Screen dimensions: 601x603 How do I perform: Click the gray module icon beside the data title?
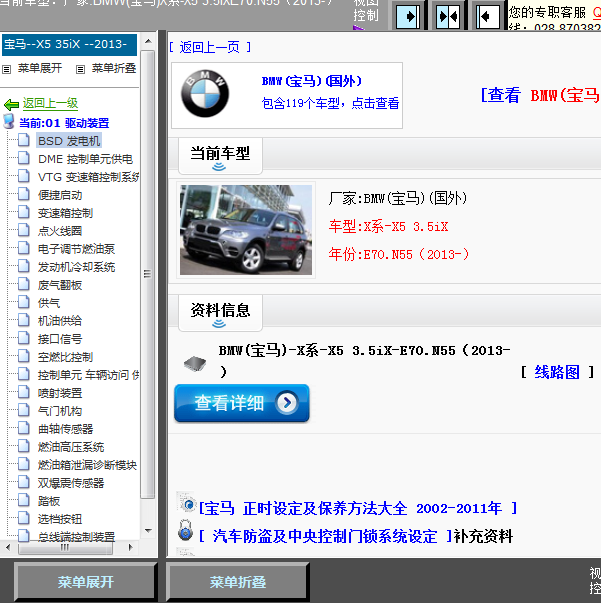pos(195,363)
